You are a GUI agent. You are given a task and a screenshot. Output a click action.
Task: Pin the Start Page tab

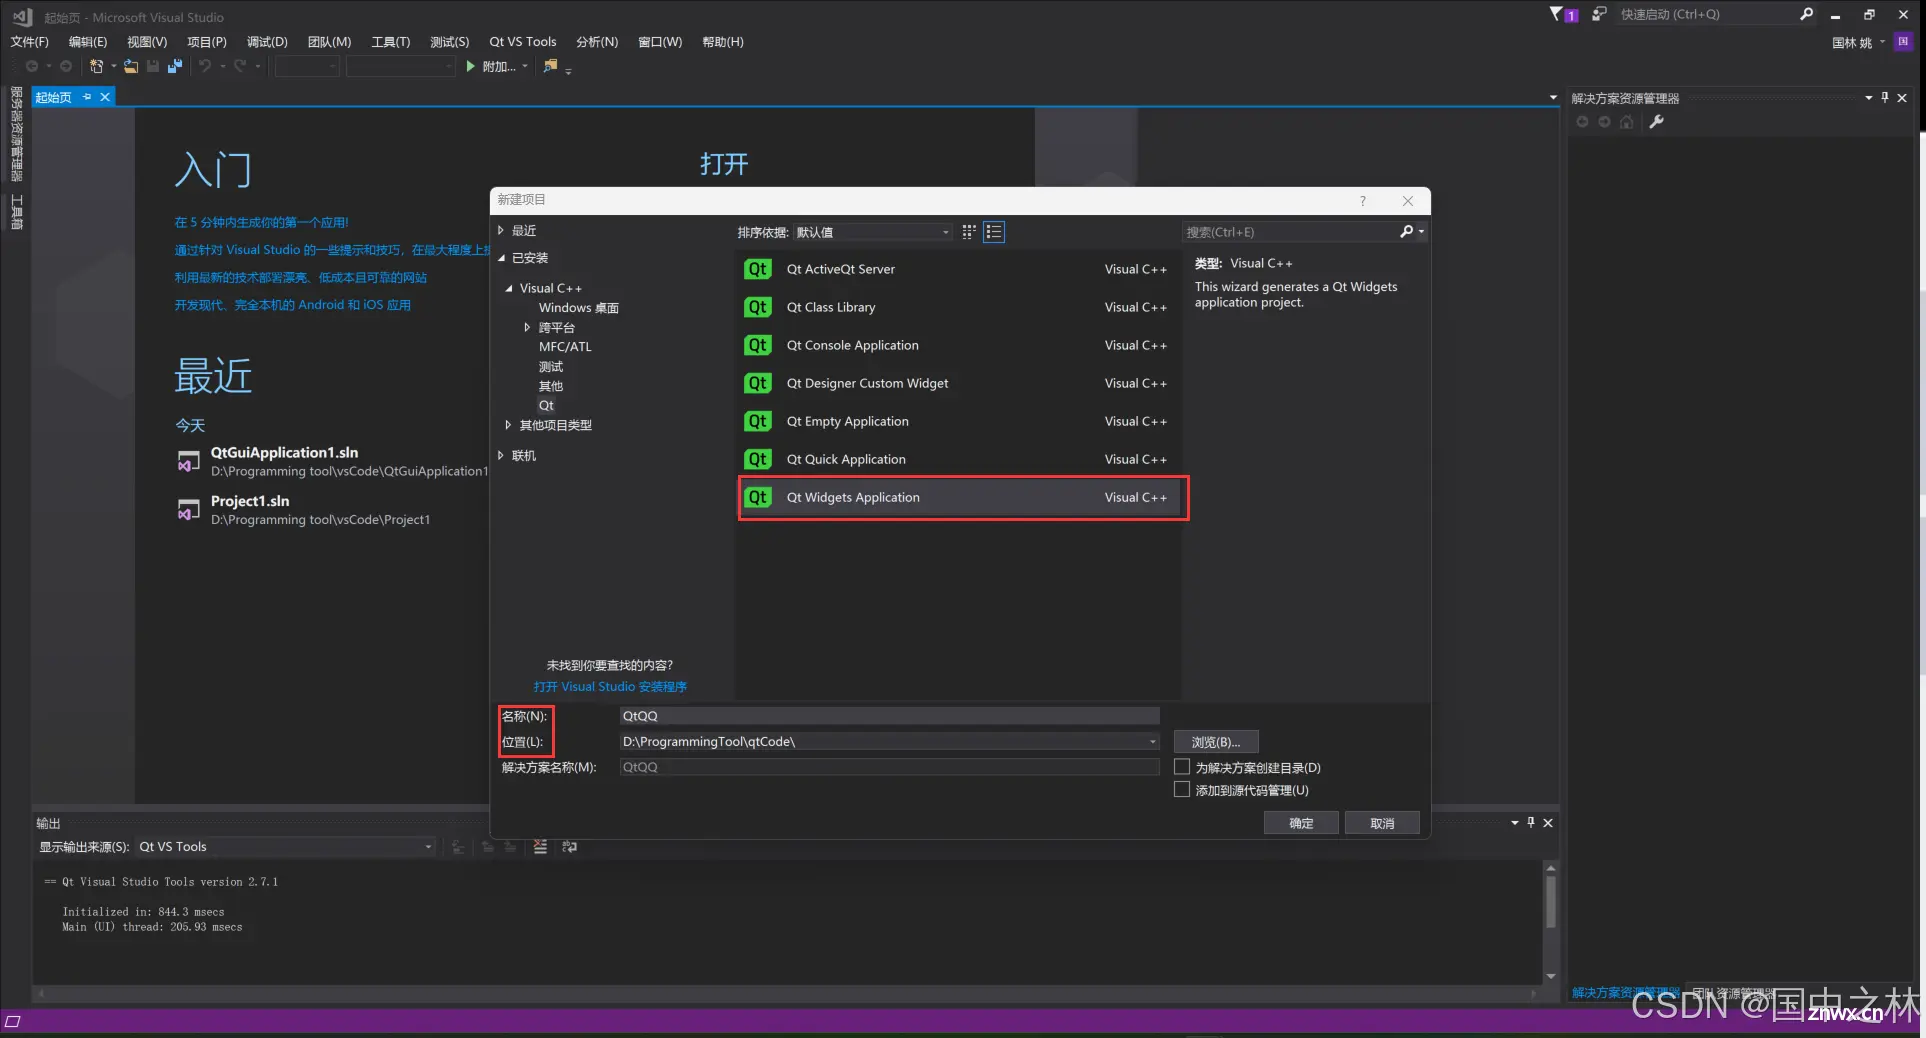coord(87,97)
